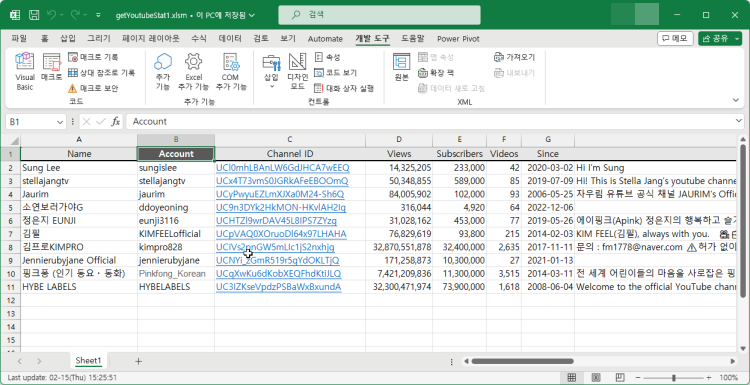Viewport: 750px width, 385px height.
Task: Click XML Import (가져오기)
Action: click(x=514, y=57)
